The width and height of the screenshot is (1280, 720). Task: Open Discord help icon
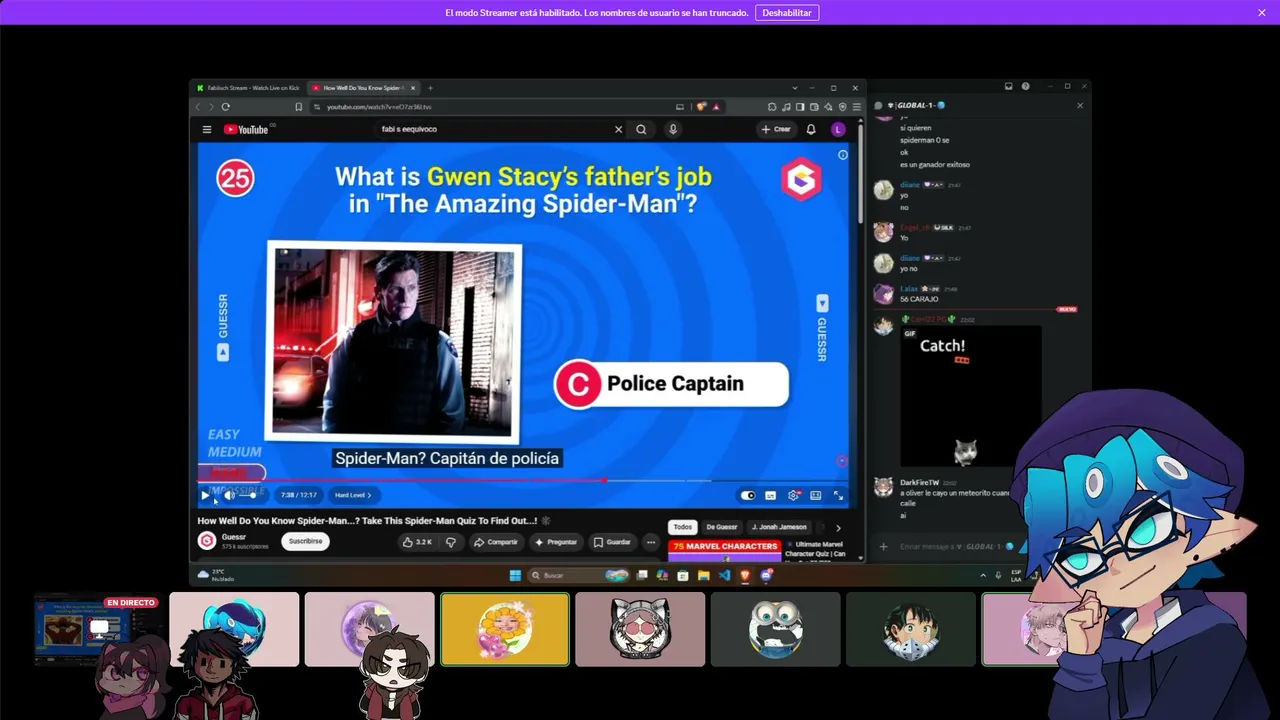[1026, 87]
